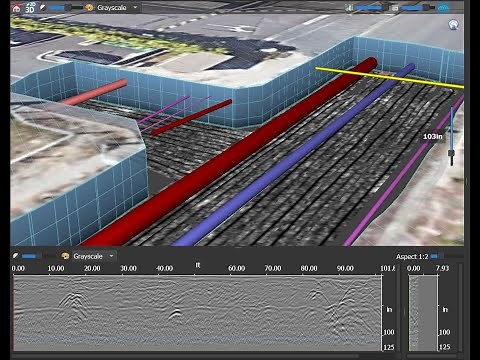This screenshot has width=480, height=360.
Task: Click the map layer icon at top right
Action: [349, 8]
